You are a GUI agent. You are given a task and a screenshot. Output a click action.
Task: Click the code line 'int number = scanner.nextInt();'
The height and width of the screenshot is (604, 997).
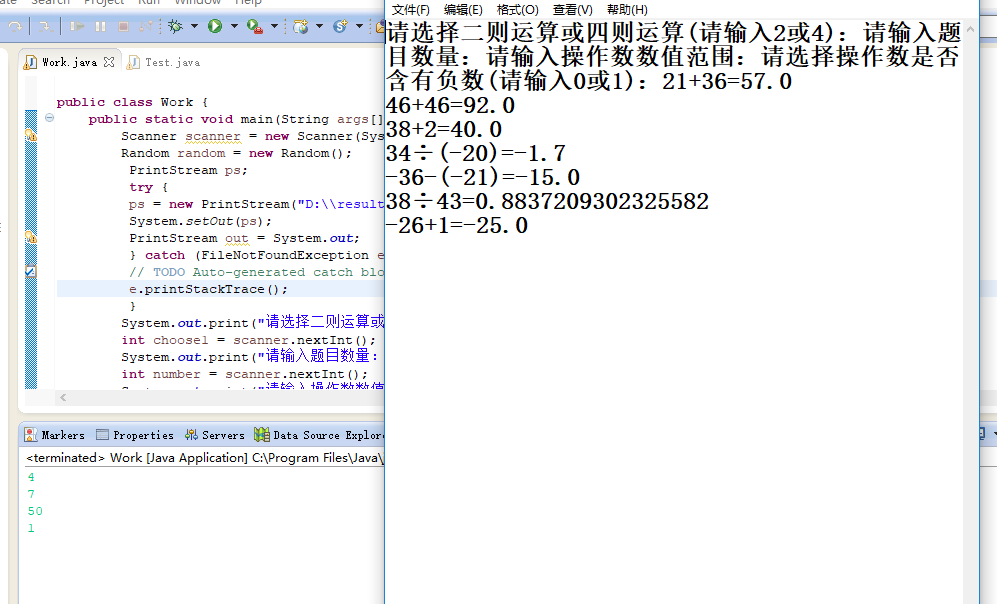point(245,374)
